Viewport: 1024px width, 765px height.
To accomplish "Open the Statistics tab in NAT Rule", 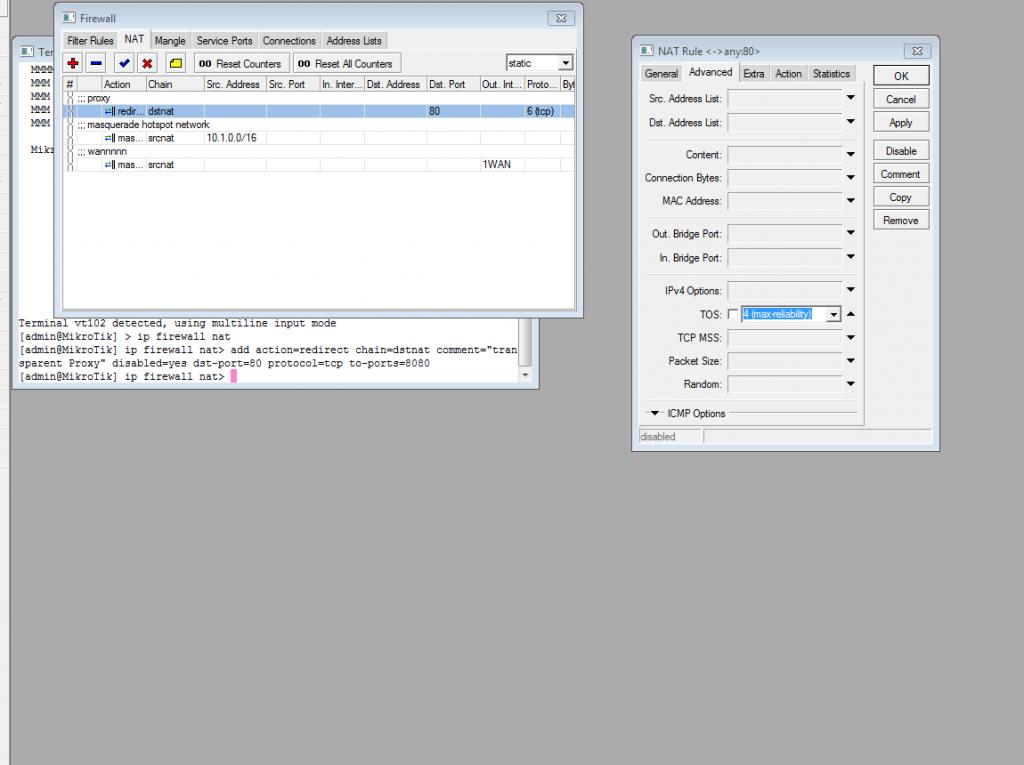I will coord(831,73).
